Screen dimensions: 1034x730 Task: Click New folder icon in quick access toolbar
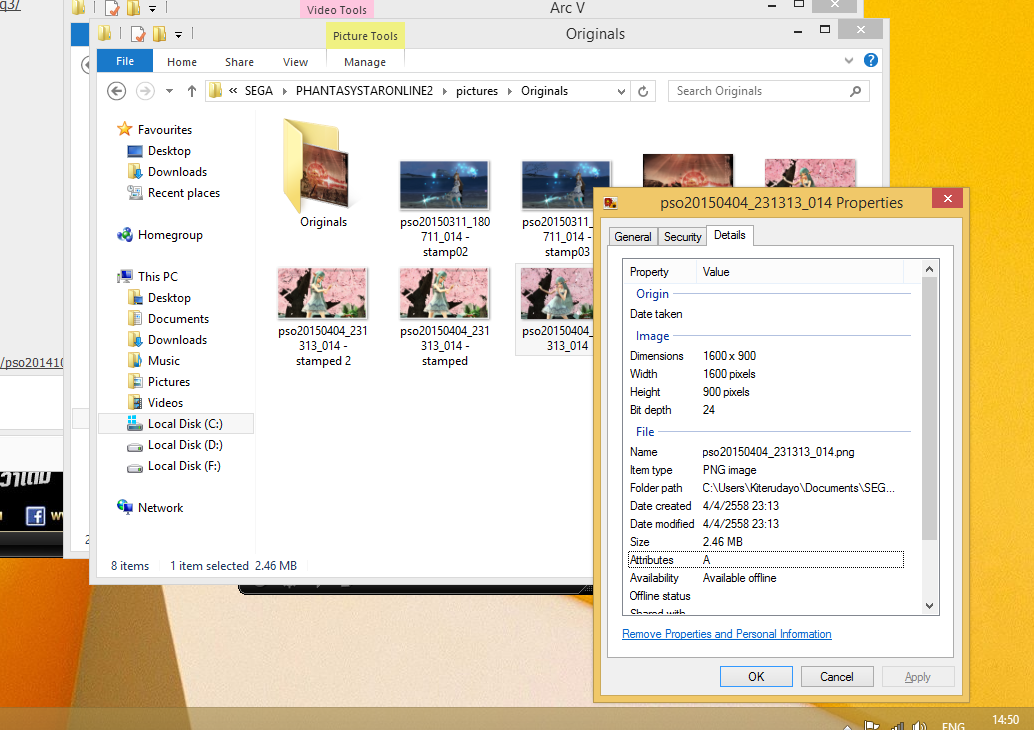(x=159, y=34)
